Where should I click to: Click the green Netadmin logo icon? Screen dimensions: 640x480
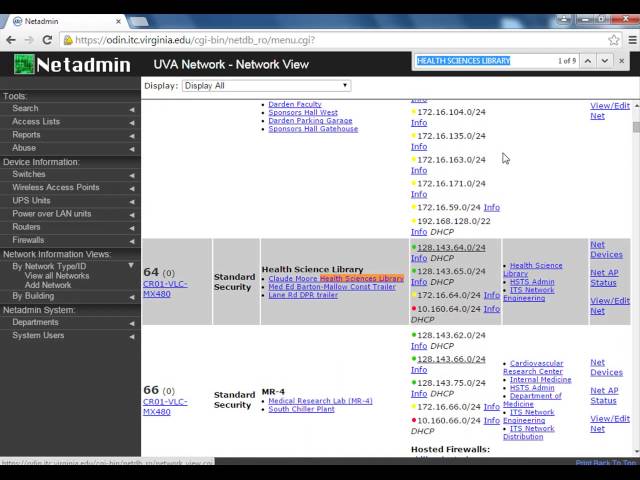[24, 64]
